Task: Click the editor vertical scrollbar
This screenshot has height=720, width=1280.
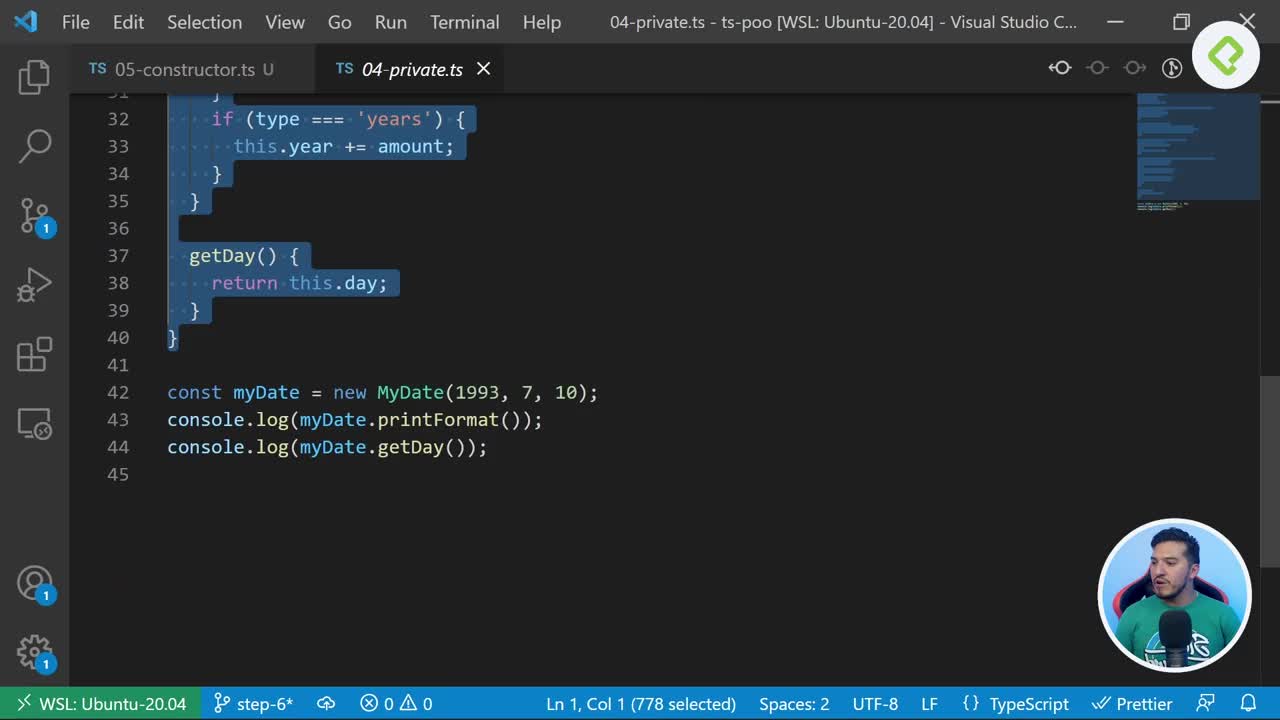Action: point(1269,470)
